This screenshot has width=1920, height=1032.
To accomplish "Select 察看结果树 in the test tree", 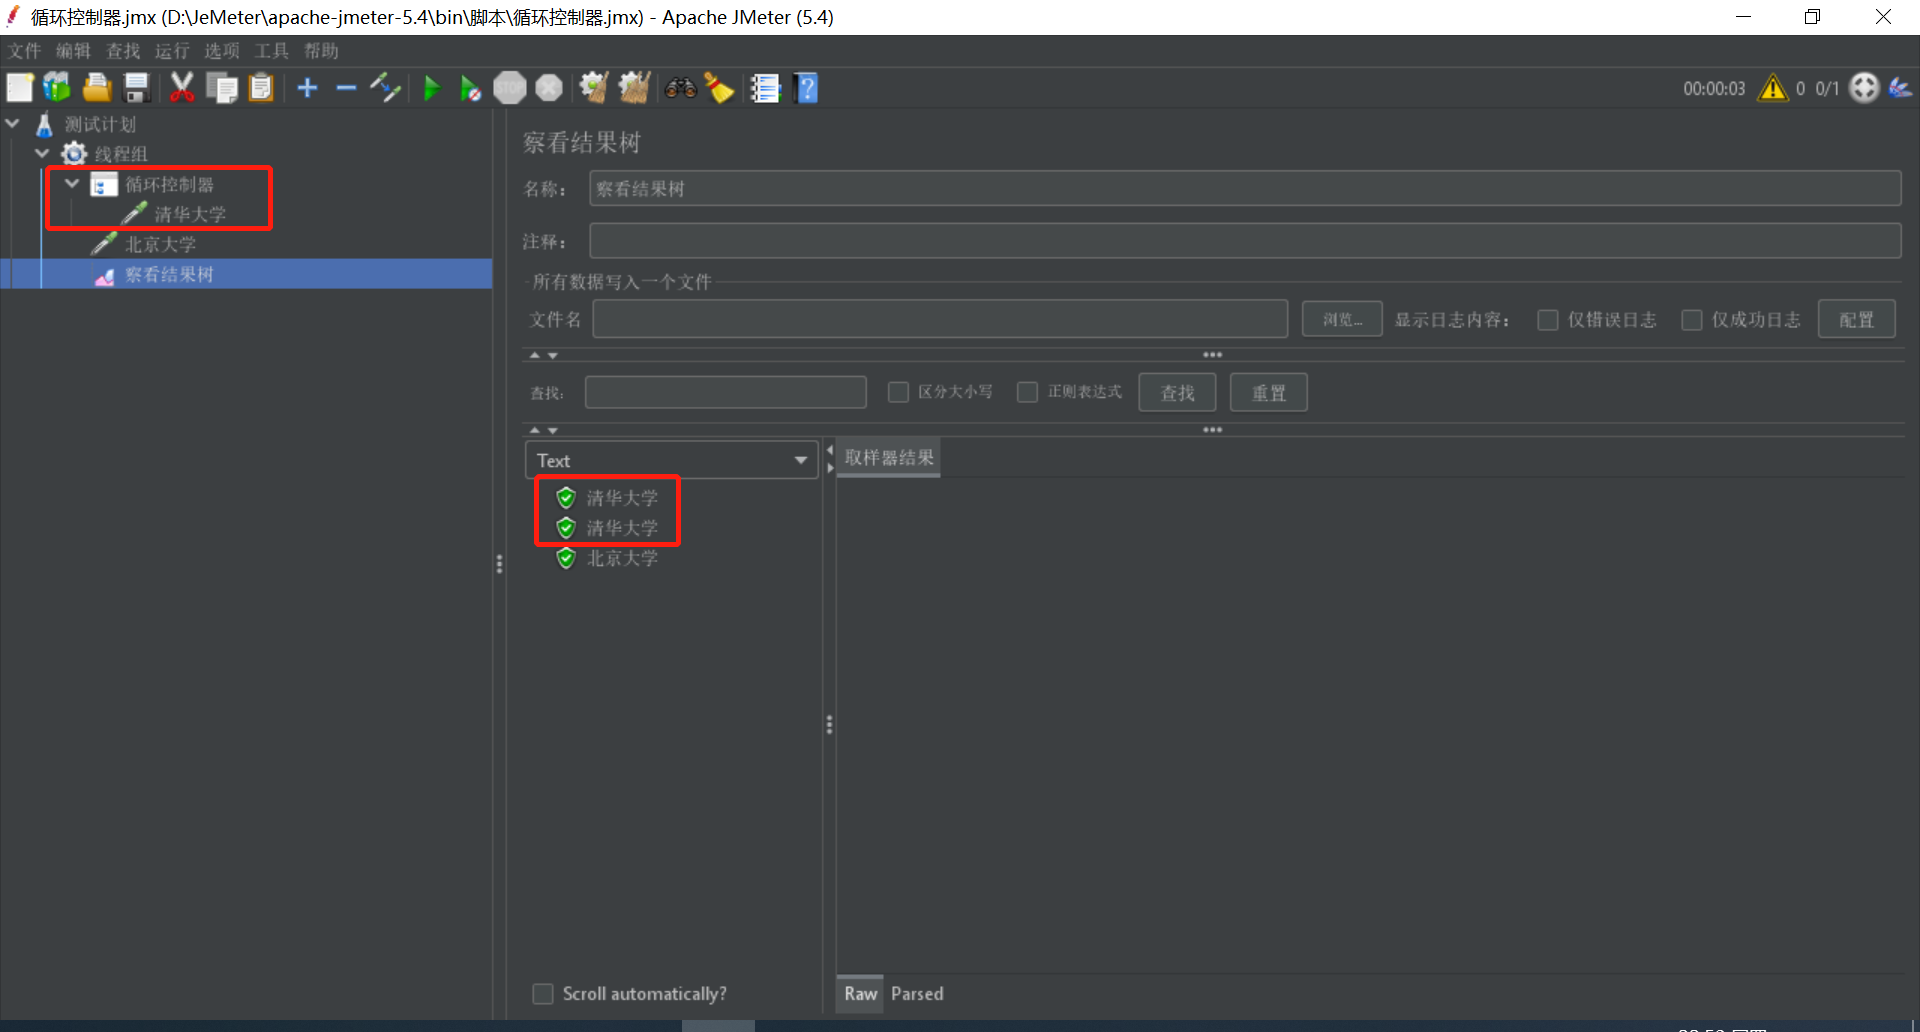I will tap(168, 274).
